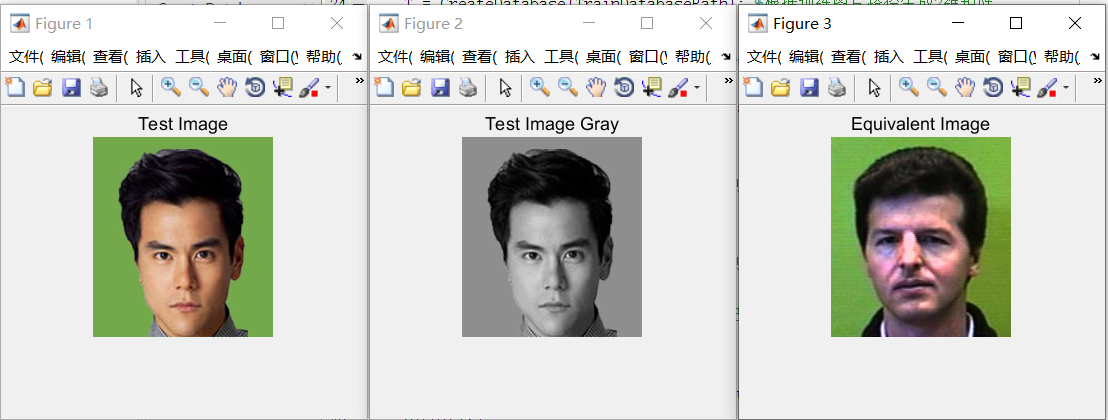Image resolution: width=1108 pixels, height=420 pixels.
Task: Click the 'Test Image Gray' title text
Action: coord(552,124)
